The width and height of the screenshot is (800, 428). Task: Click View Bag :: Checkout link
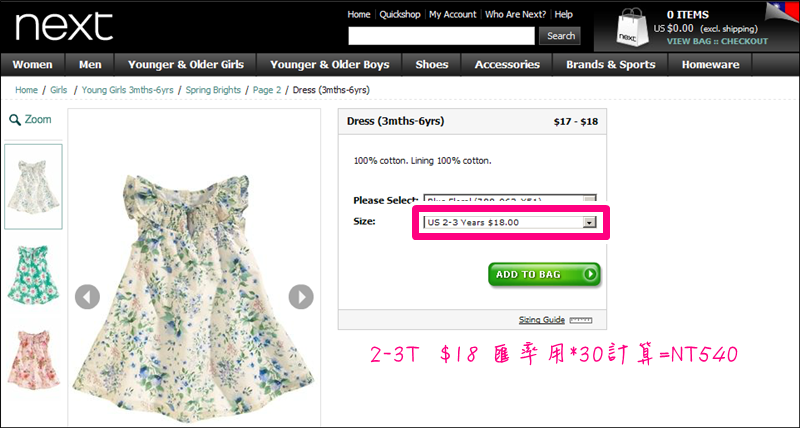coord(717,41)
